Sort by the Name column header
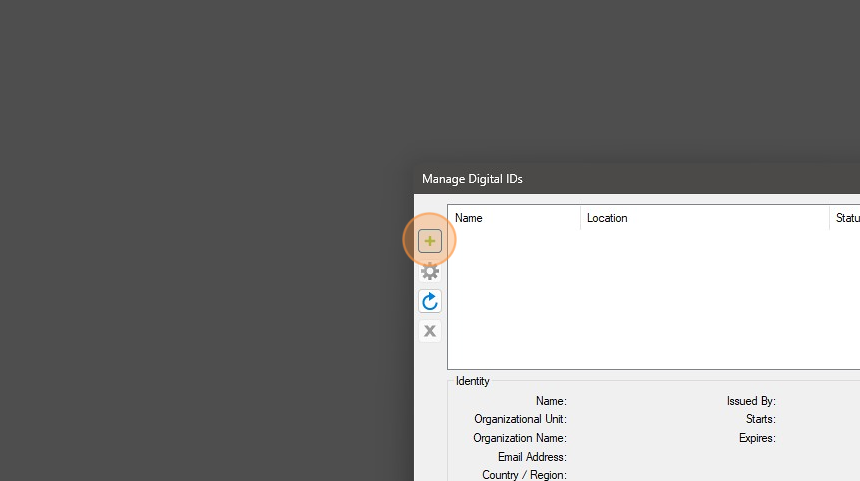This screenshot has height=481, width=860. pyautogui.click(x=513, y=218)
